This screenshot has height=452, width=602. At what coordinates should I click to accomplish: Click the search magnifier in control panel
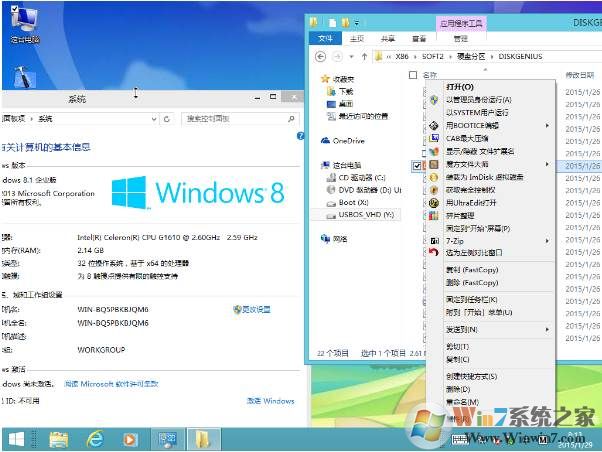pyautogui.click(x=291, y=119)
